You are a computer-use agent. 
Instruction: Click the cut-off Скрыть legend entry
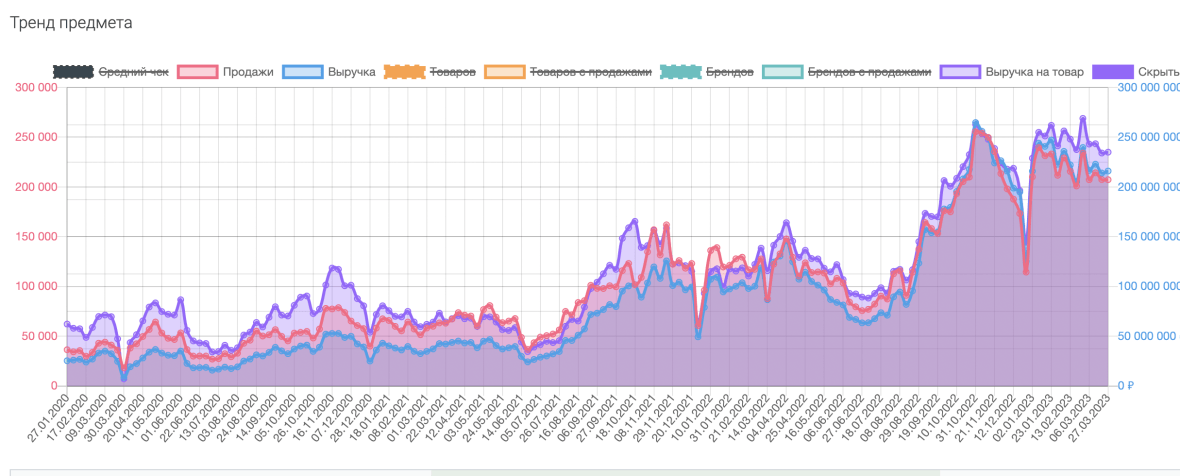(1136, 72)
